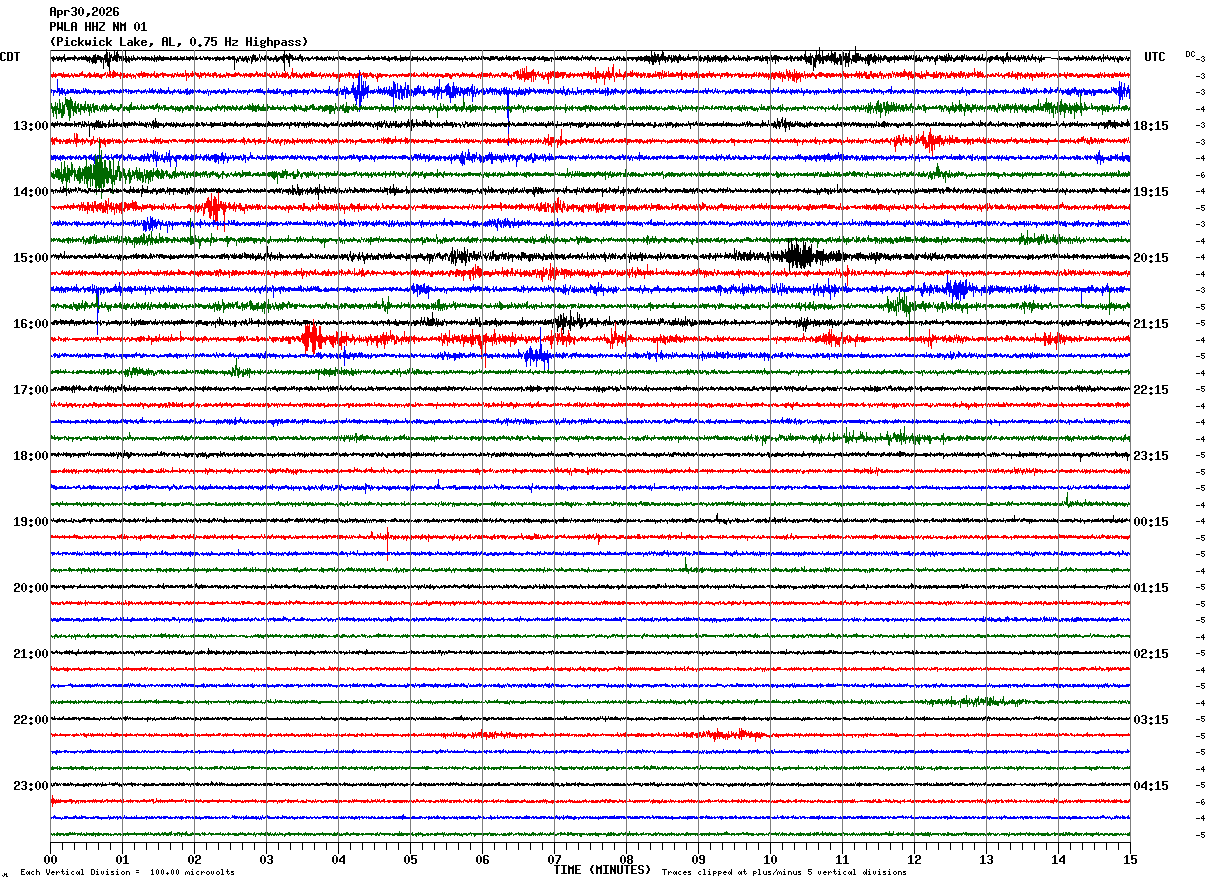Click the 20:15 UTC label
The height and width of the screenshot is (886, 1210).
click(1150, 258)
